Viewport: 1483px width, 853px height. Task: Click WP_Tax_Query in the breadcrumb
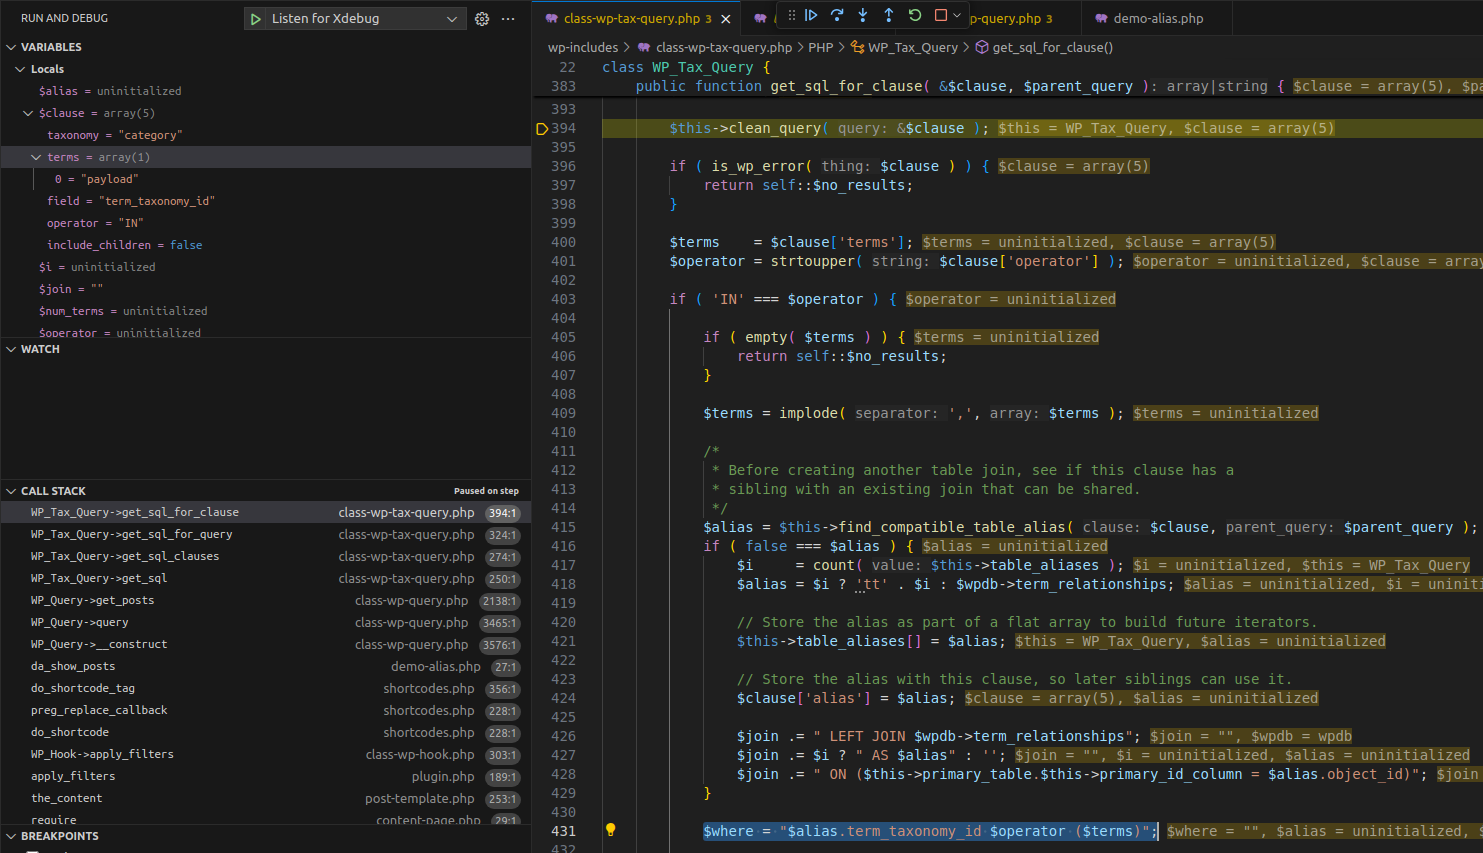pyautogui.click(x=912, y=47)
